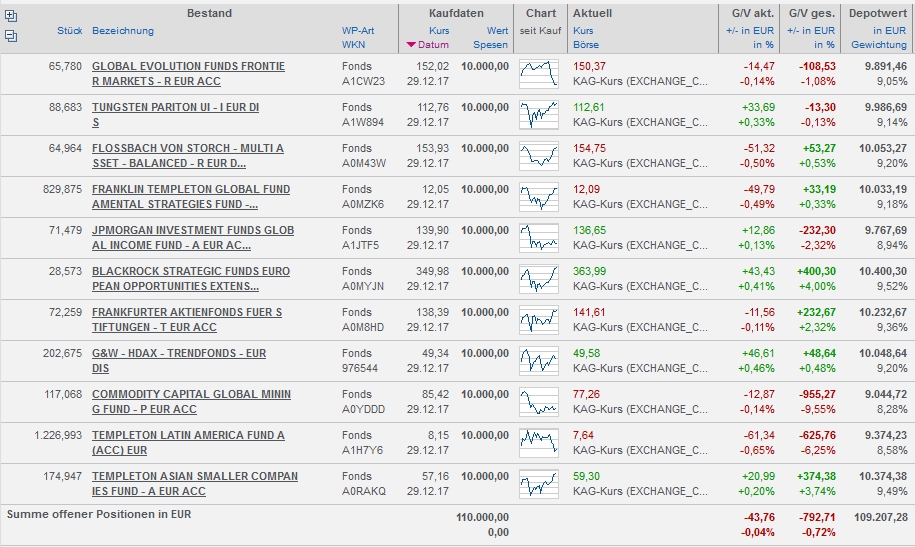Sort by Wert column header
The image size is (915, 547).
(x=498, y=30)
